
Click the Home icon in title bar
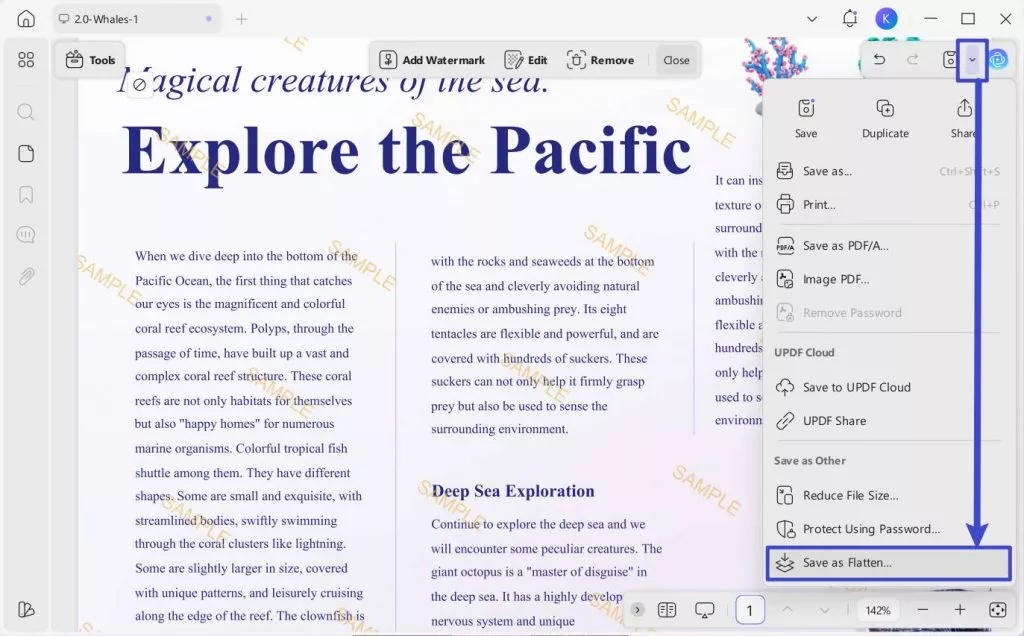click(x=26, y=19)
